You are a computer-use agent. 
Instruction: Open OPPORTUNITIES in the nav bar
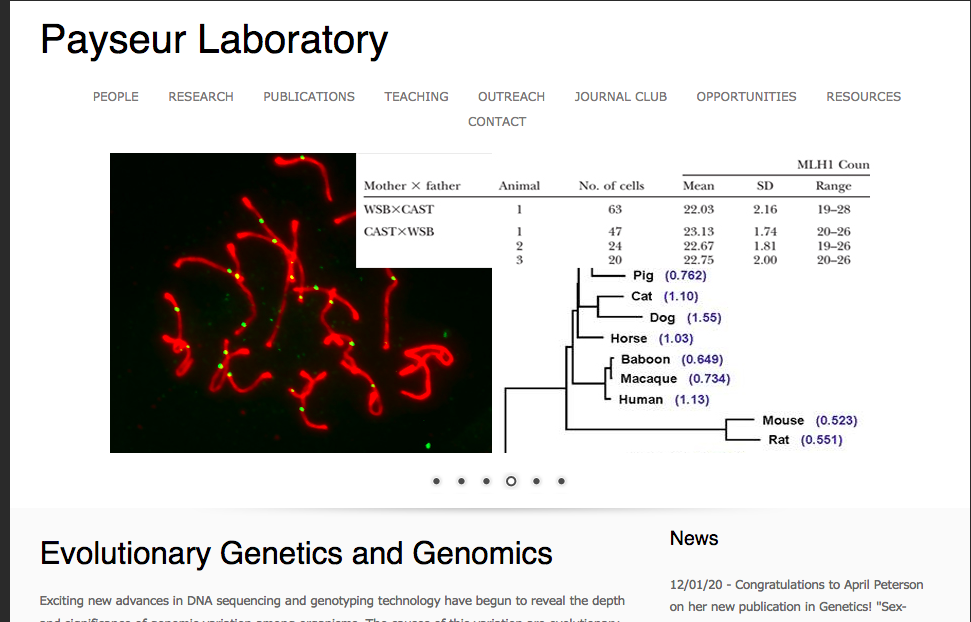(746, 97)
